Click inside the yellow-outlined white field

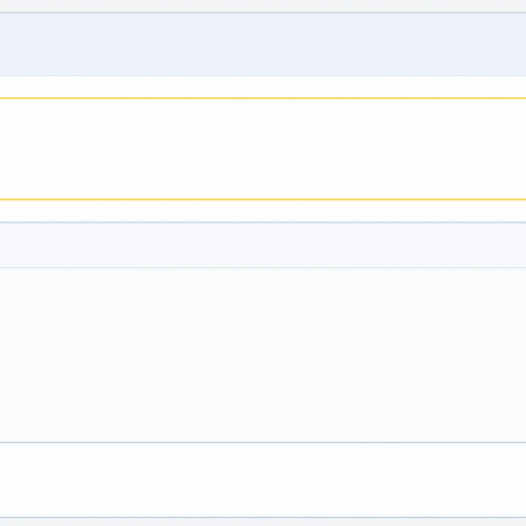point(263,149)
